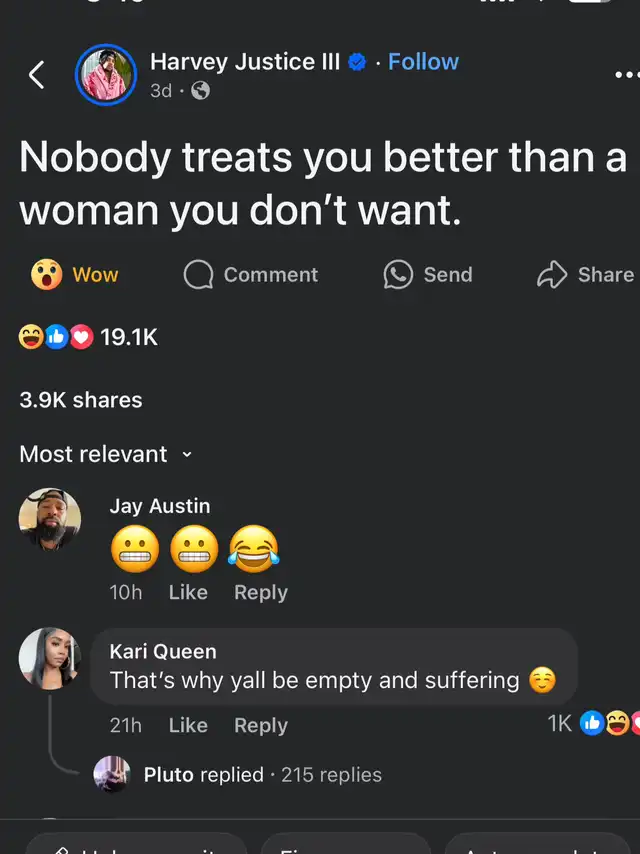Image resolution: width=640 pixels, height=854 pixels.
Task: Open Harvey Justice III profile picture
Action: click(x=106, y=75)
